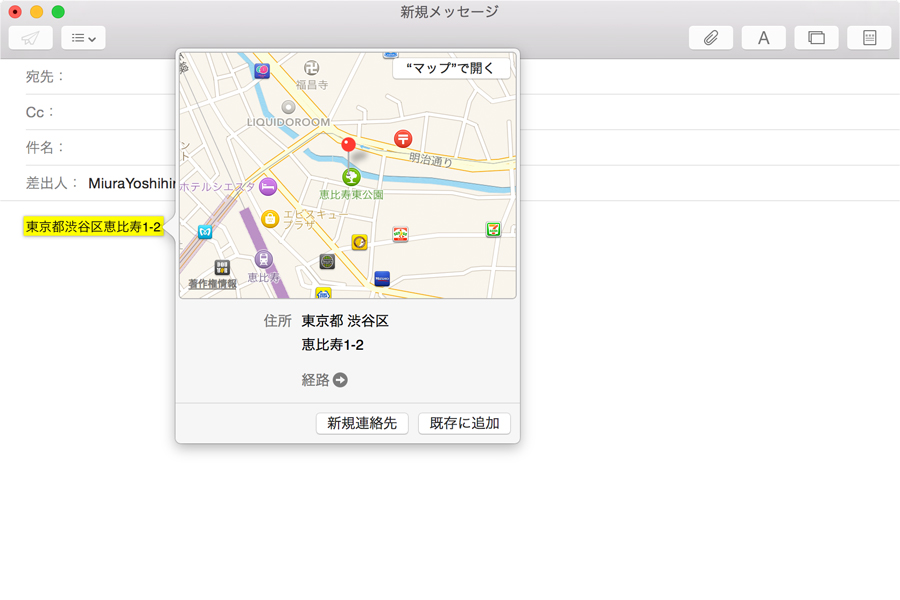The height and width of the screenshot is (600, 900).
Task: Click red-white store icon near center
Action: click(400, 234)
